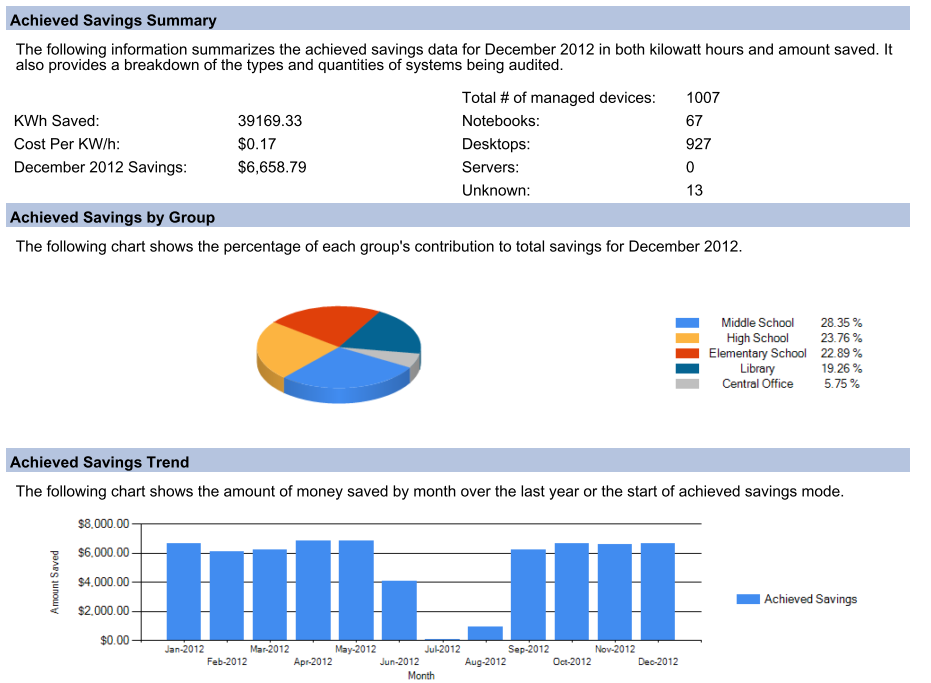Click the Central Office gray legend swatch
The height and width of the screenshot is (683, 931).
click(x=687, y=384)
